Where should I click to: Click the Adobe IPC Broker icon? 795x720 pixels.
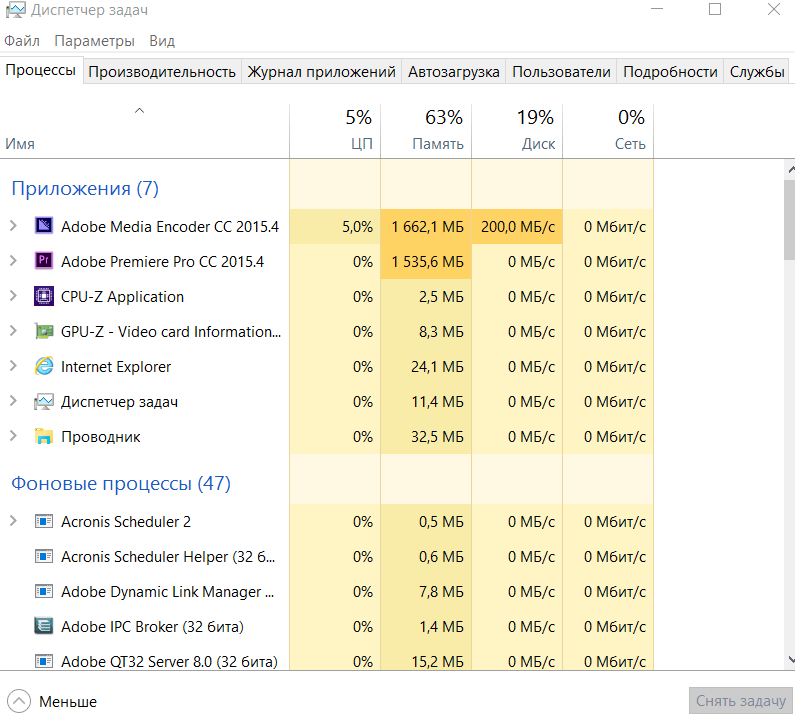pos(44,626)
